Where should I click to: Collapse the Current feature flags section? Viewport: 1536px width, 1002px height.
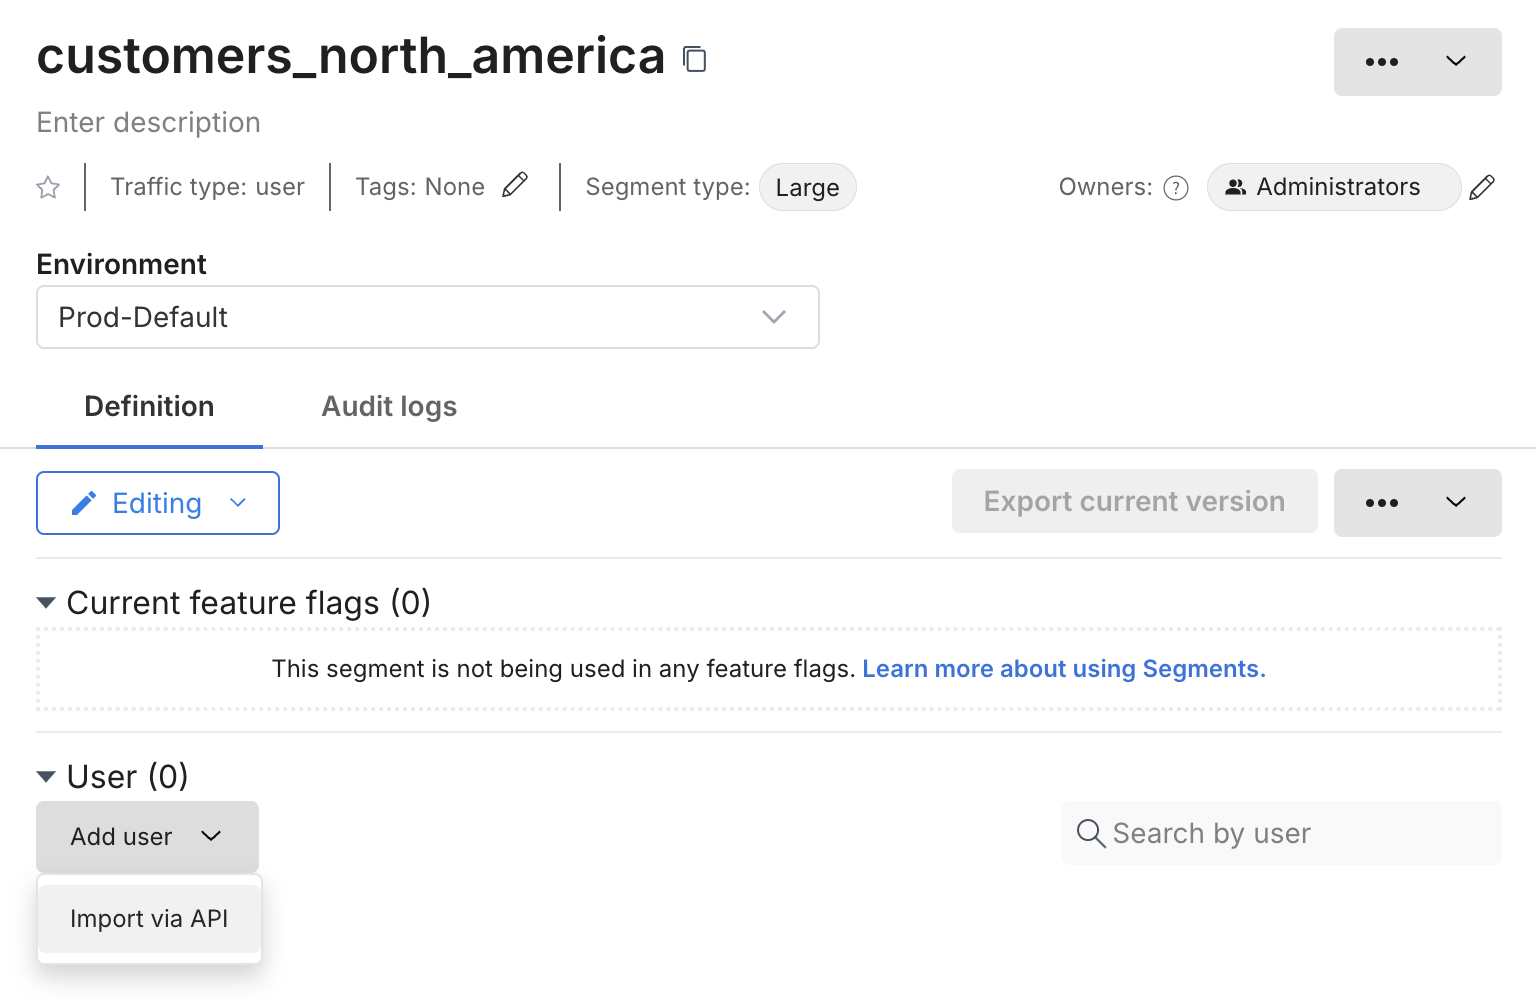tap(46, 603)
